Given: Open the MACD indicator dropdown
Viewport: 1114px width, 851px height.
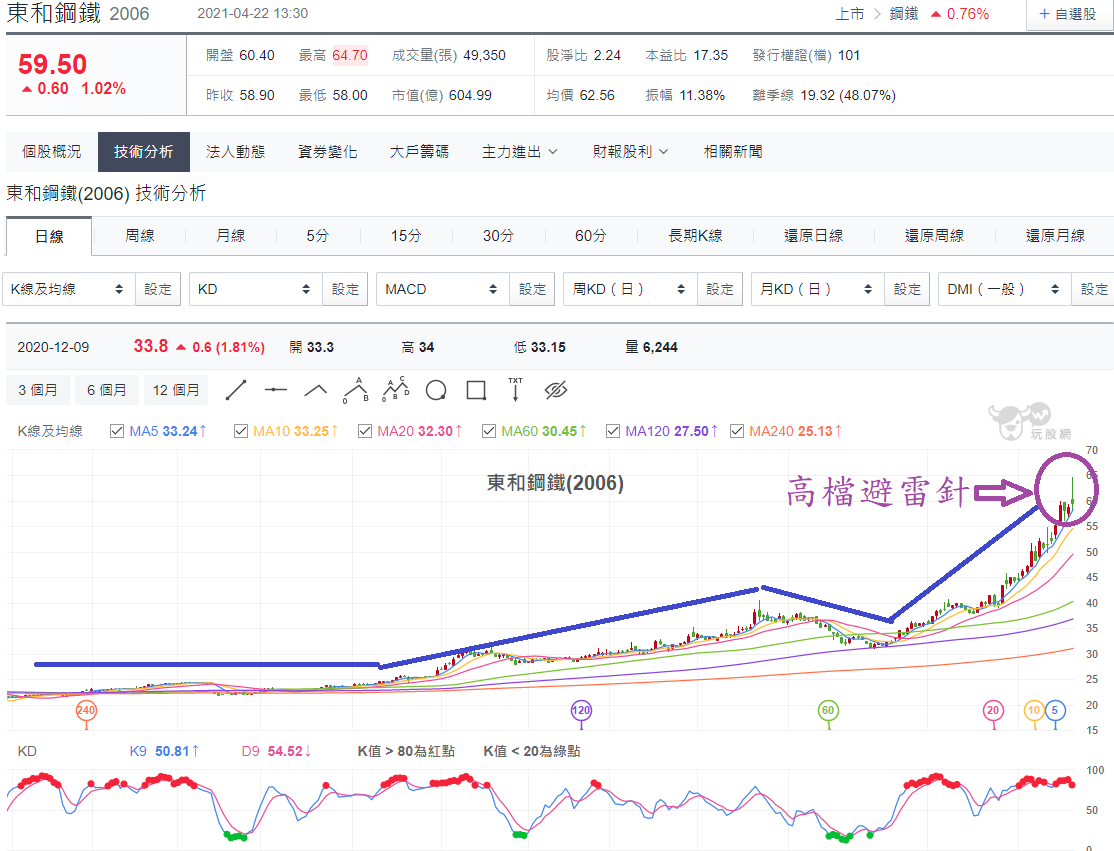Looking at the screenshot, I should [x=442, y=289].
